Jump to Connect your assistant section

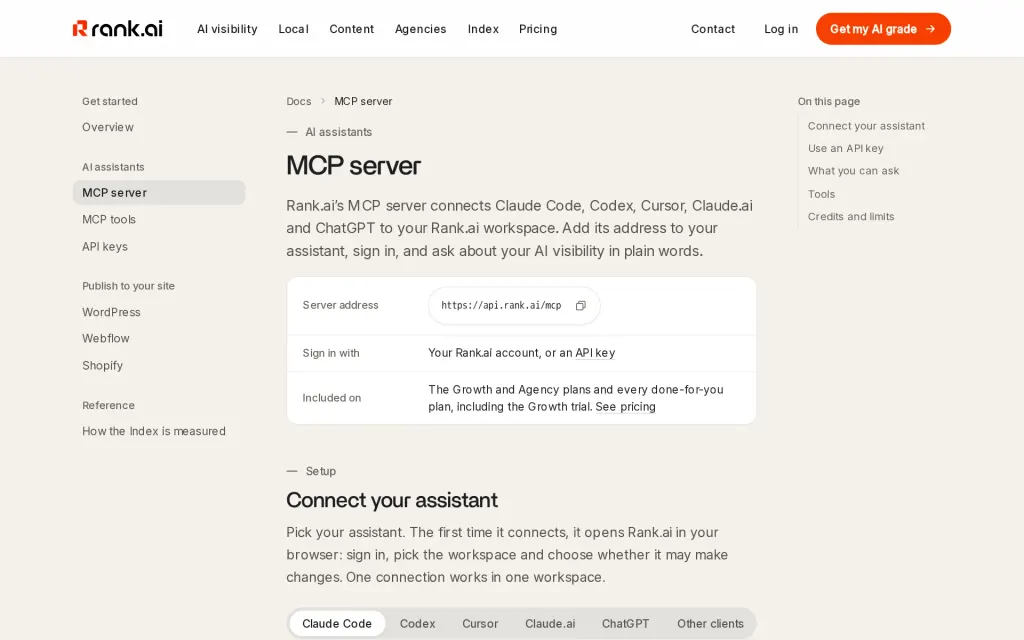point(866,126)
